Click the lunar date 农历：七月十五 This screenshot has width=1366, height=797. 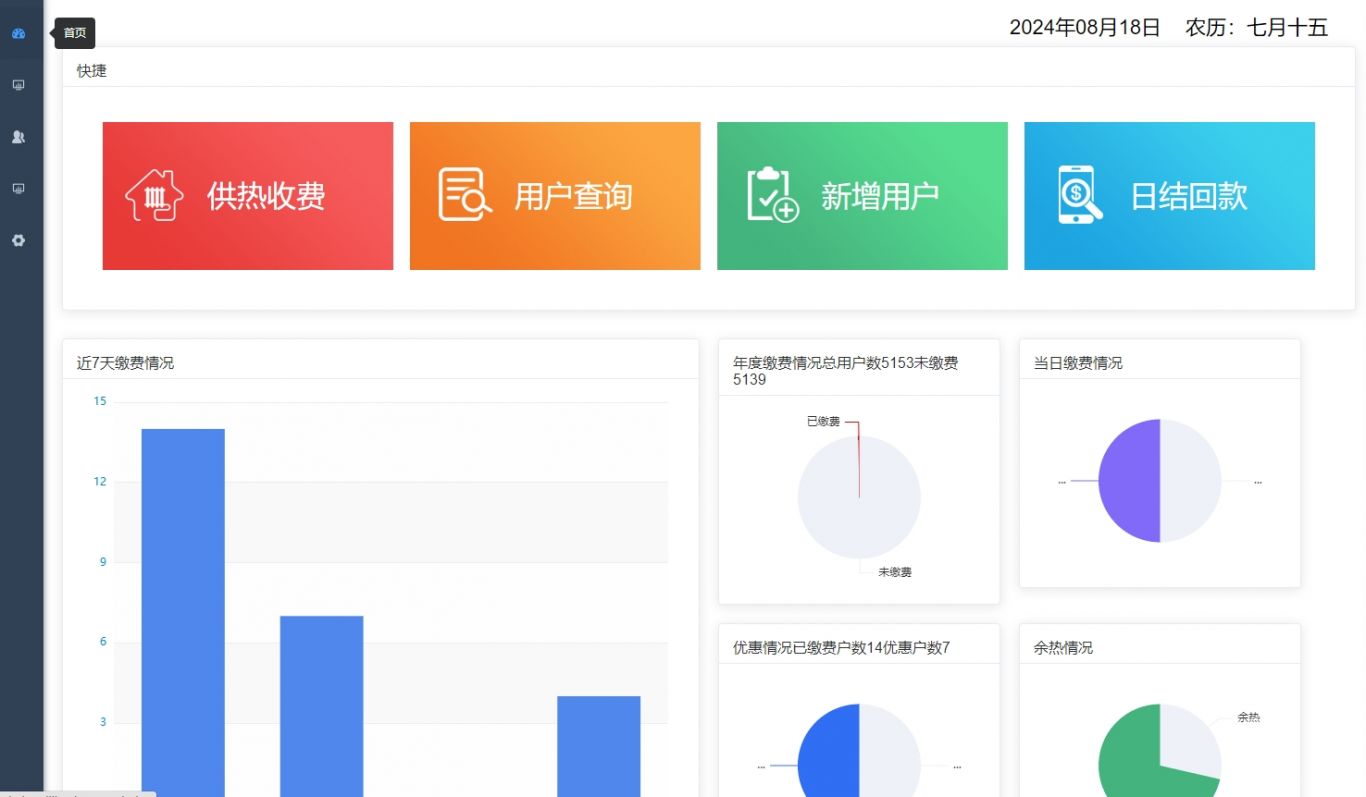click(x=1256, y=28)
